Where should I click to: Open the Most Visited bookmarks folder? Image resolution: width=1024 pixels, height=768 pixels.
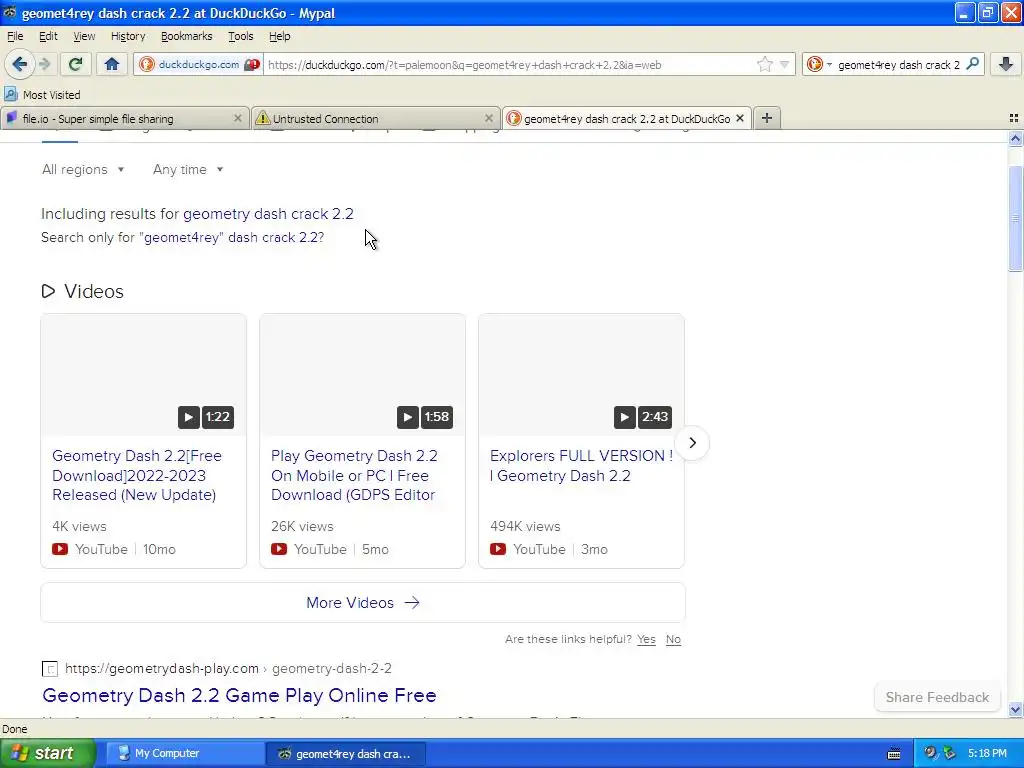(x=42, y=95)
